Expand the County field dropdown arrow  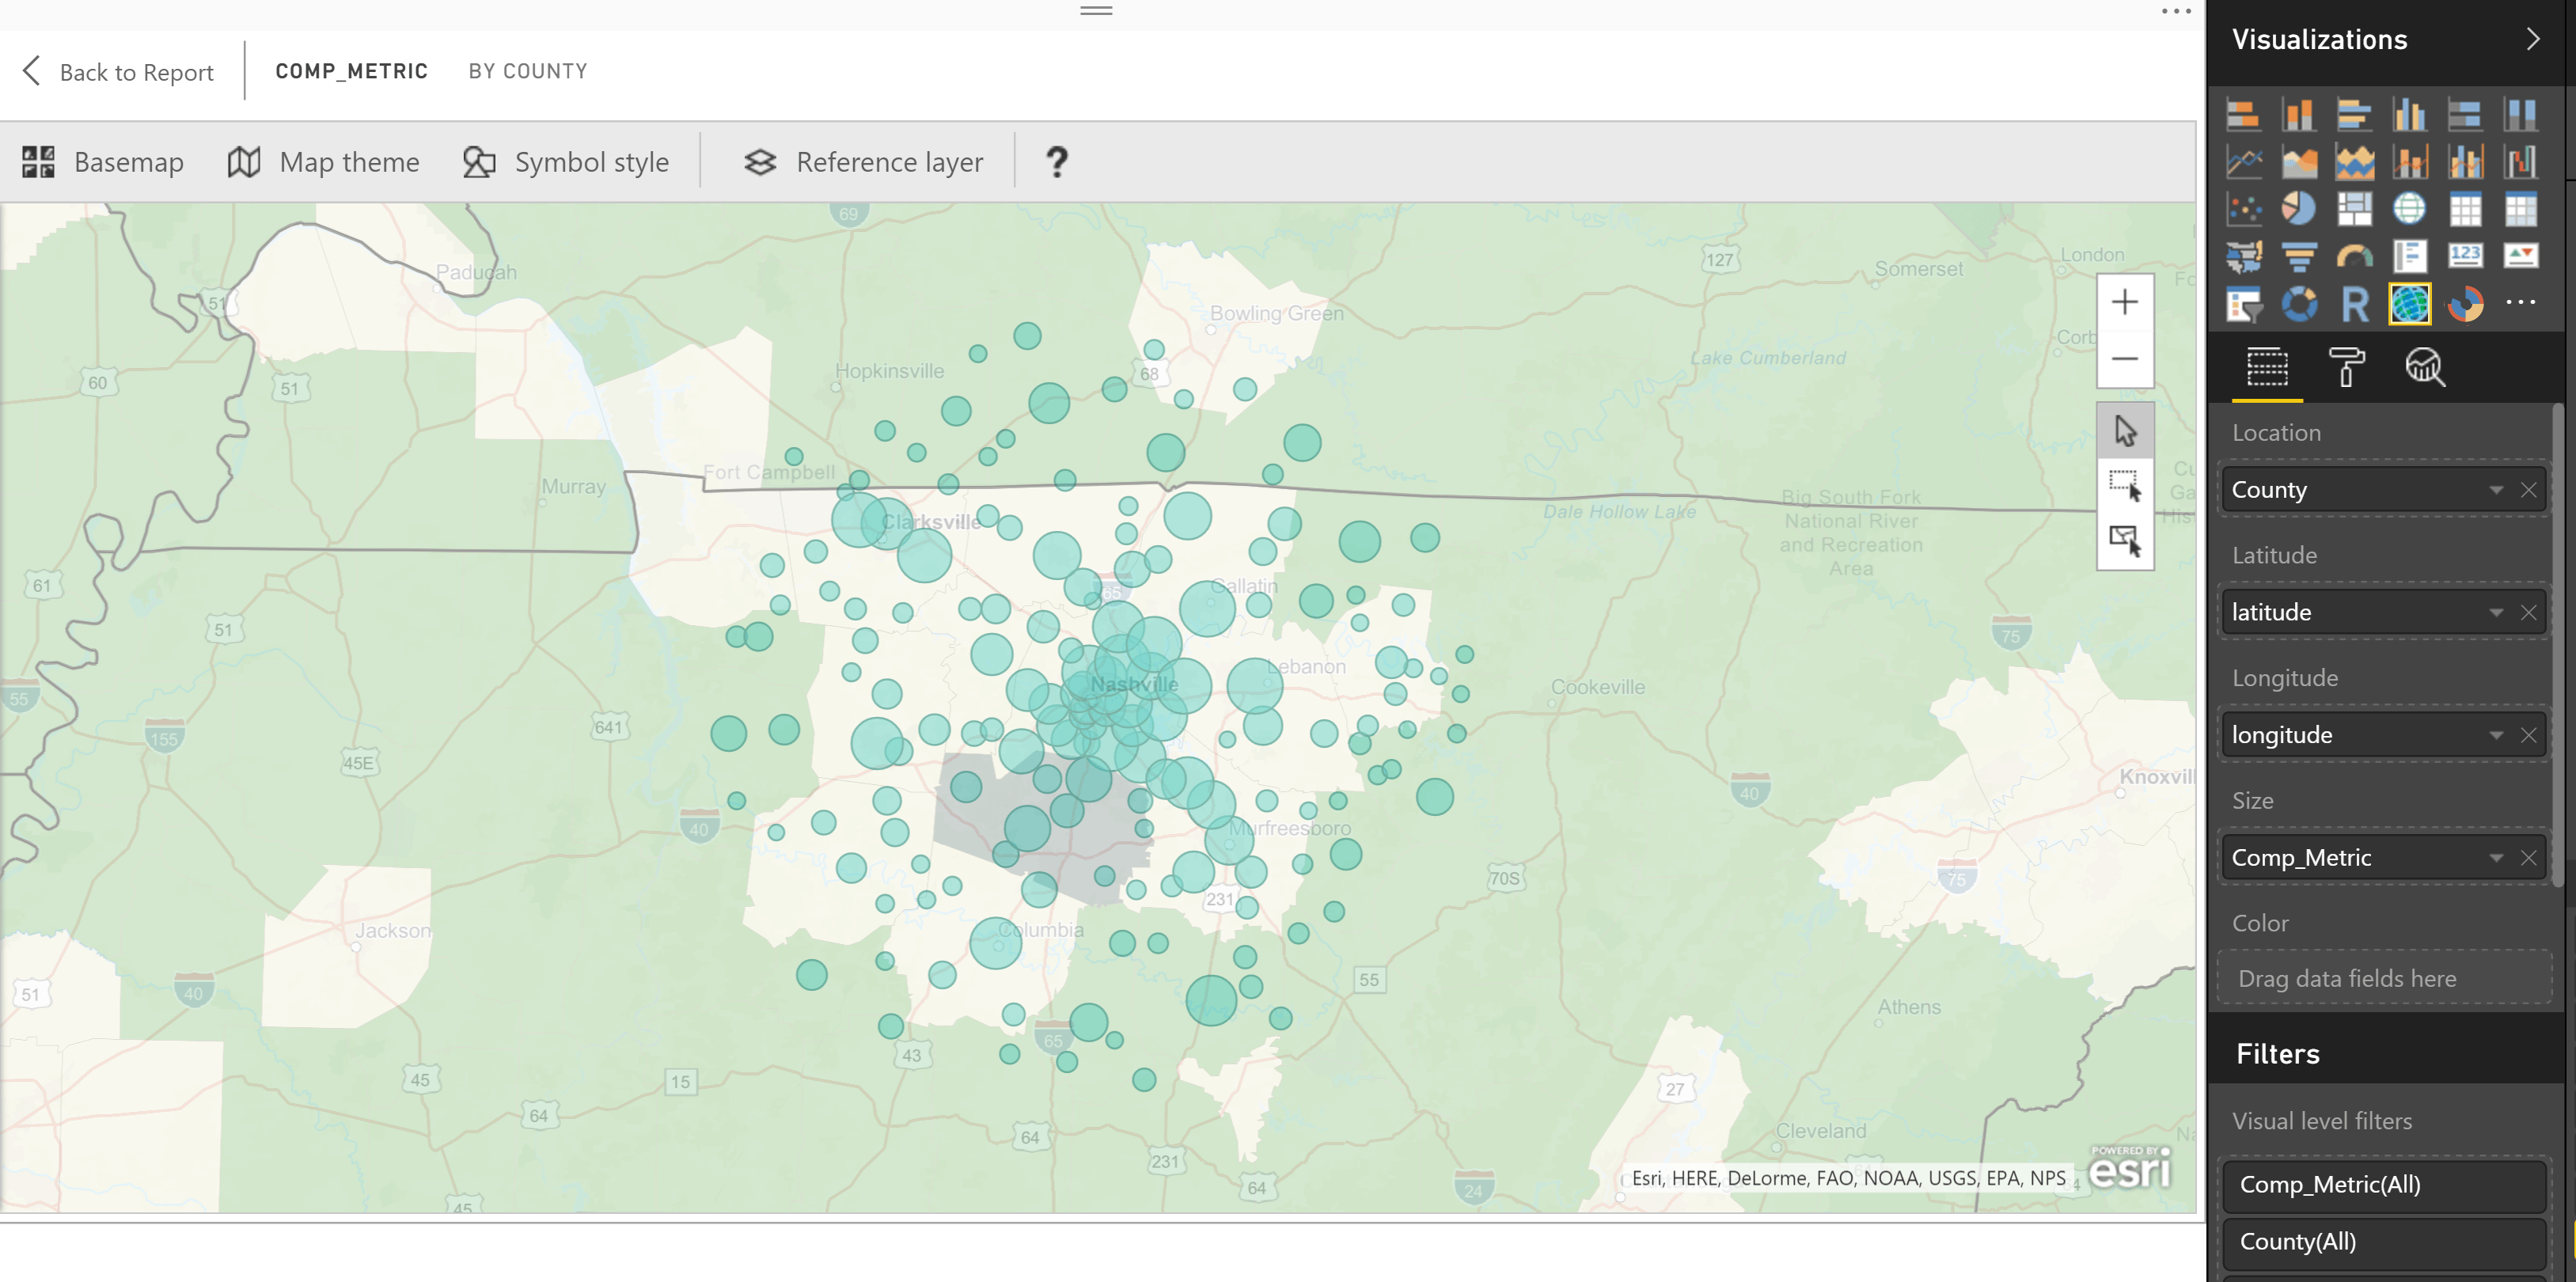point(2495,490)
